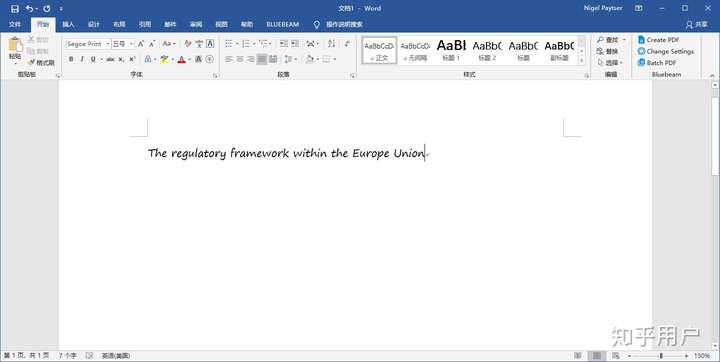720x362 pixels.
Task: Apply superscript formatting
Action: 132,59
